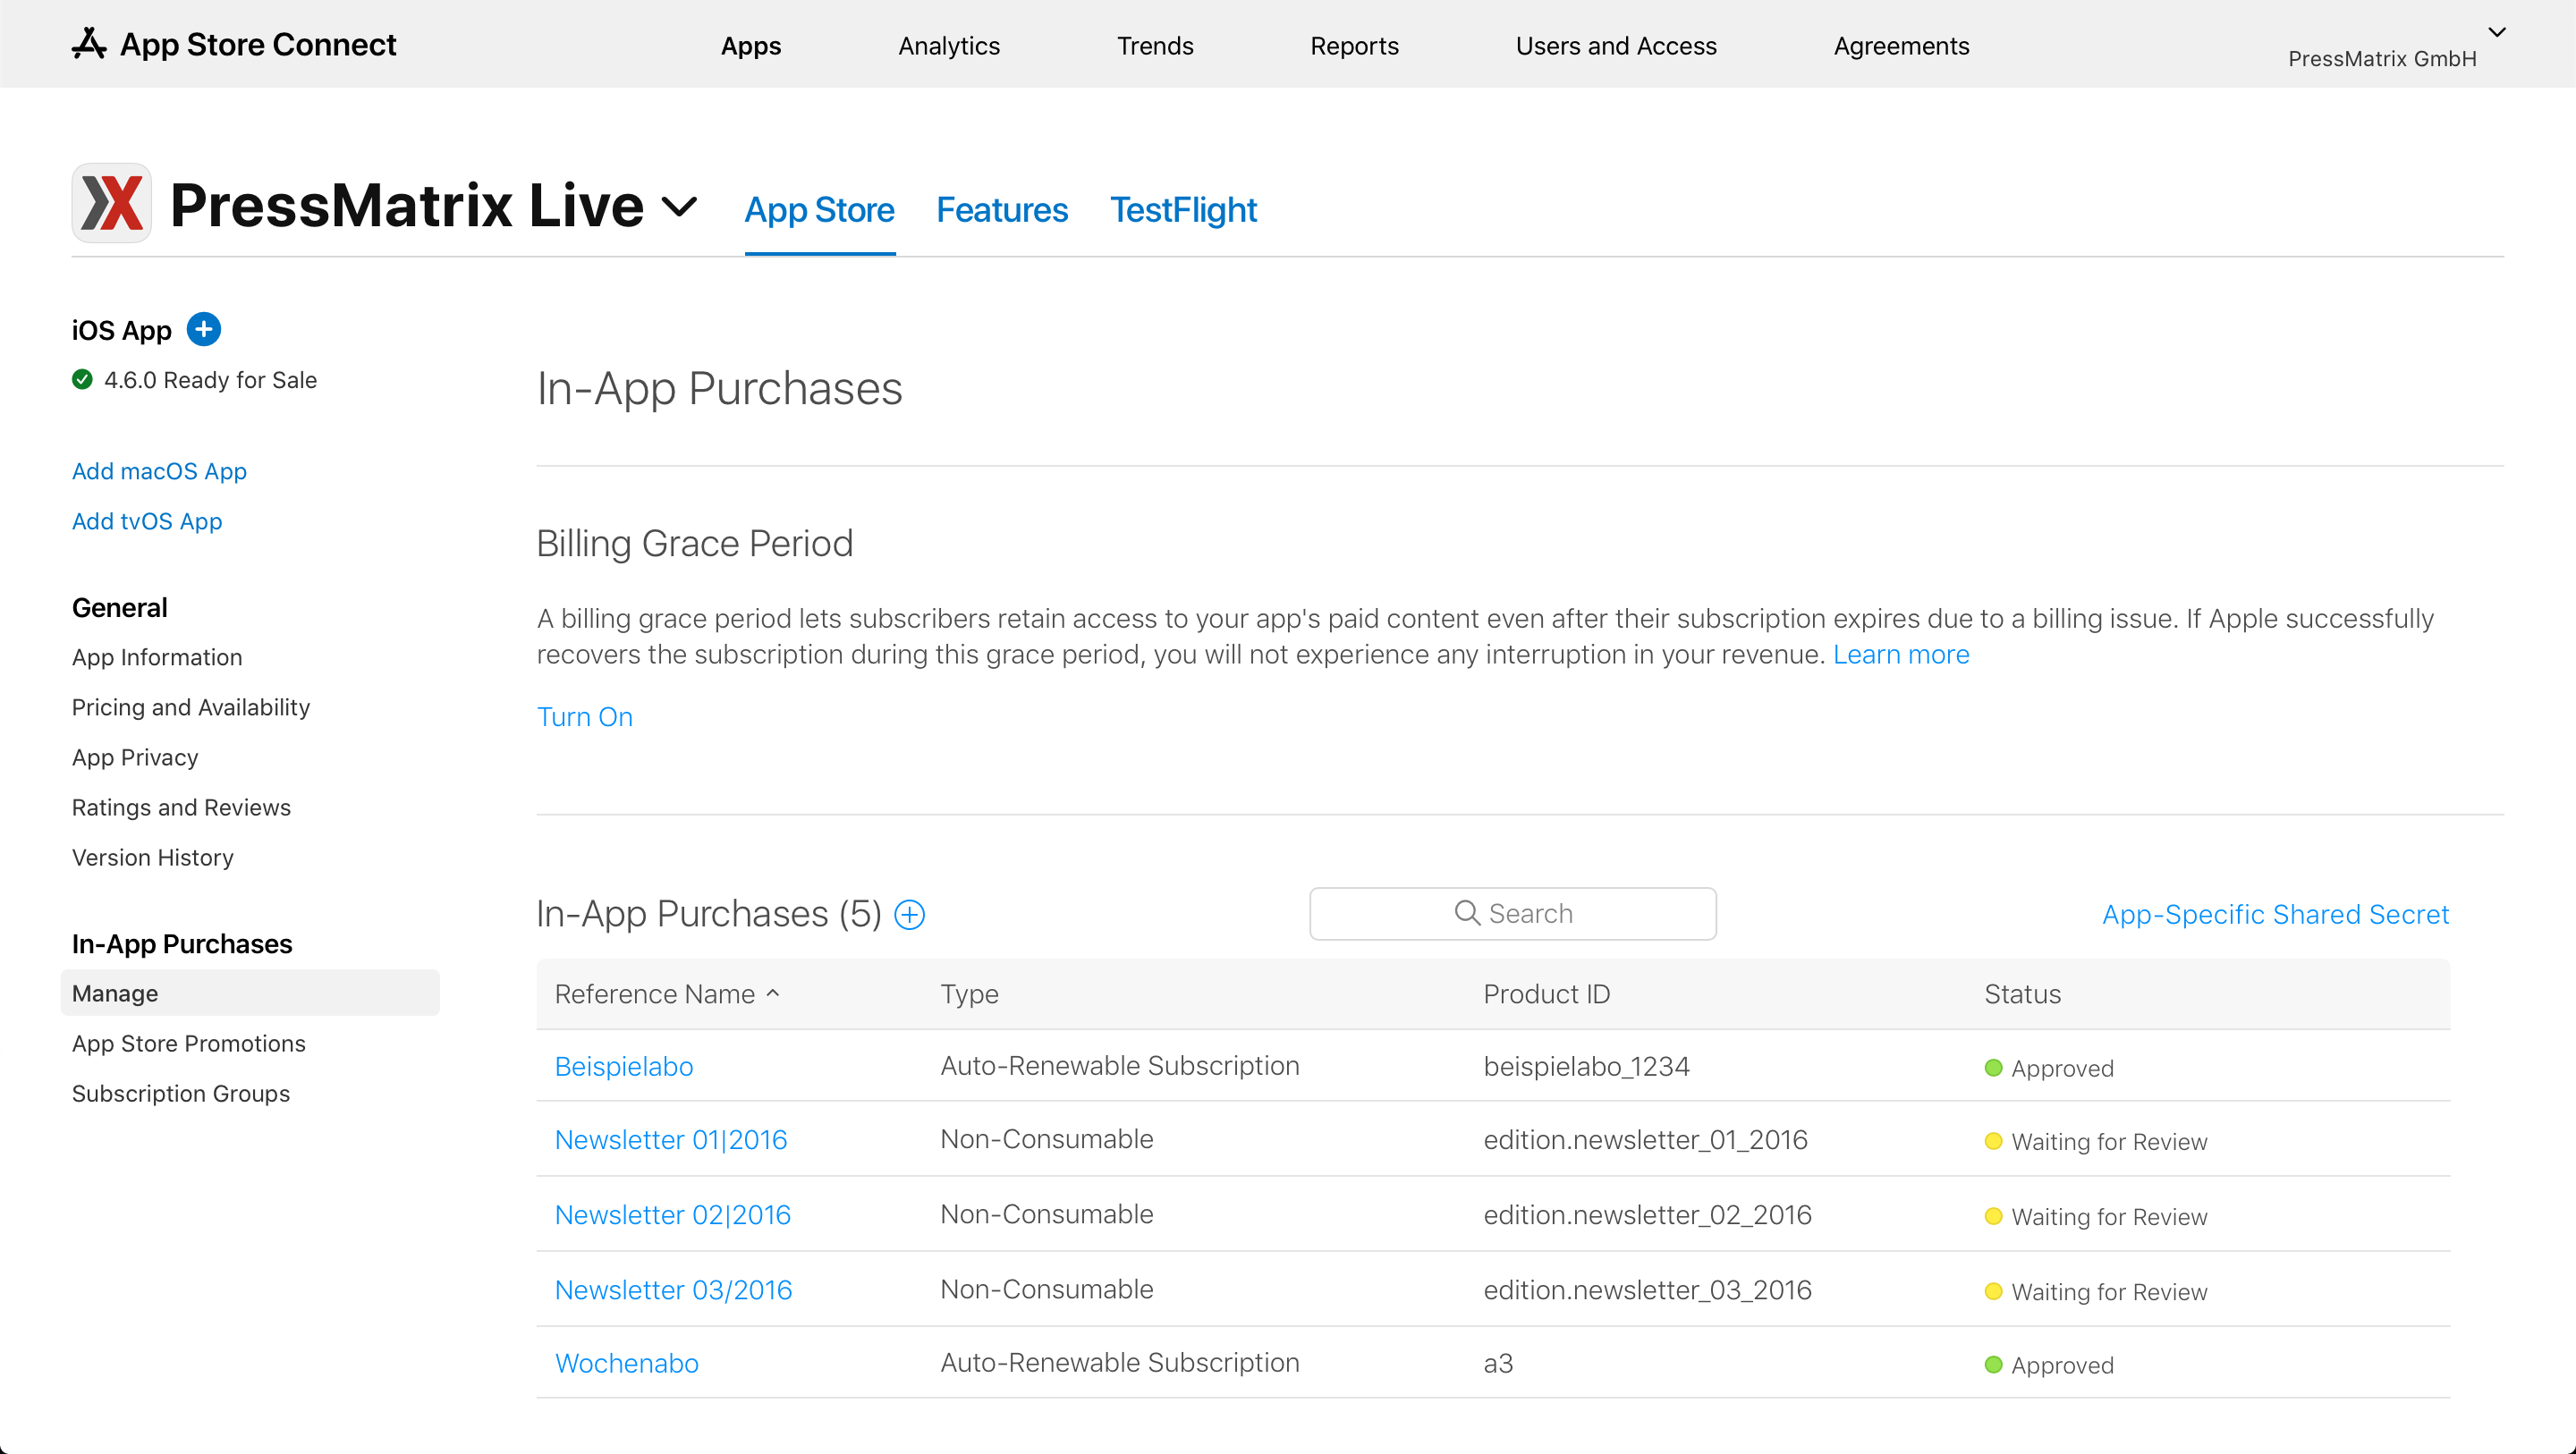Click the PressMatrix Live app icon

coord(111,203)
